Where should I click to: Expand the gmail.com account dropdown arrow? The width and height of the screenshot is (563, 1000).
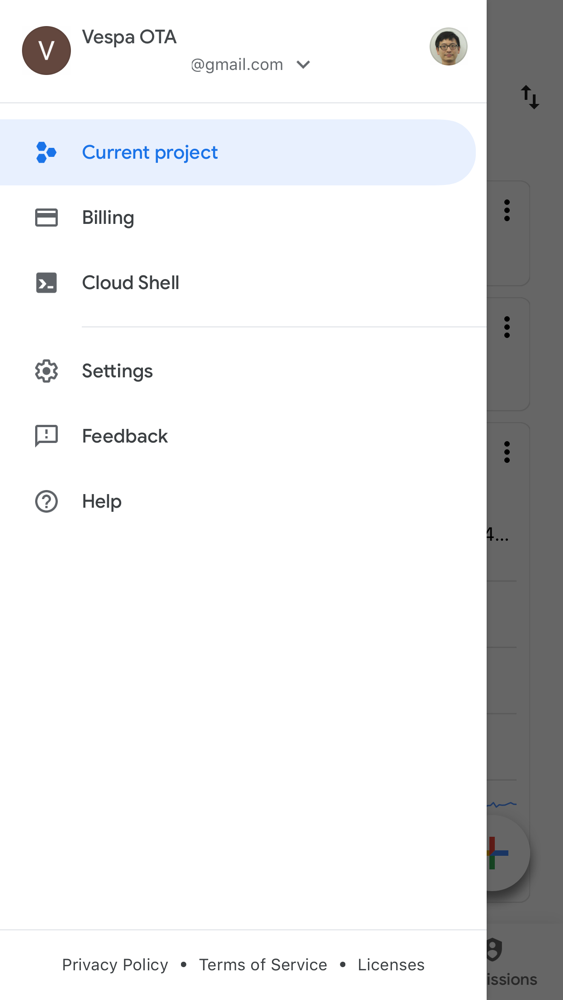303,64
